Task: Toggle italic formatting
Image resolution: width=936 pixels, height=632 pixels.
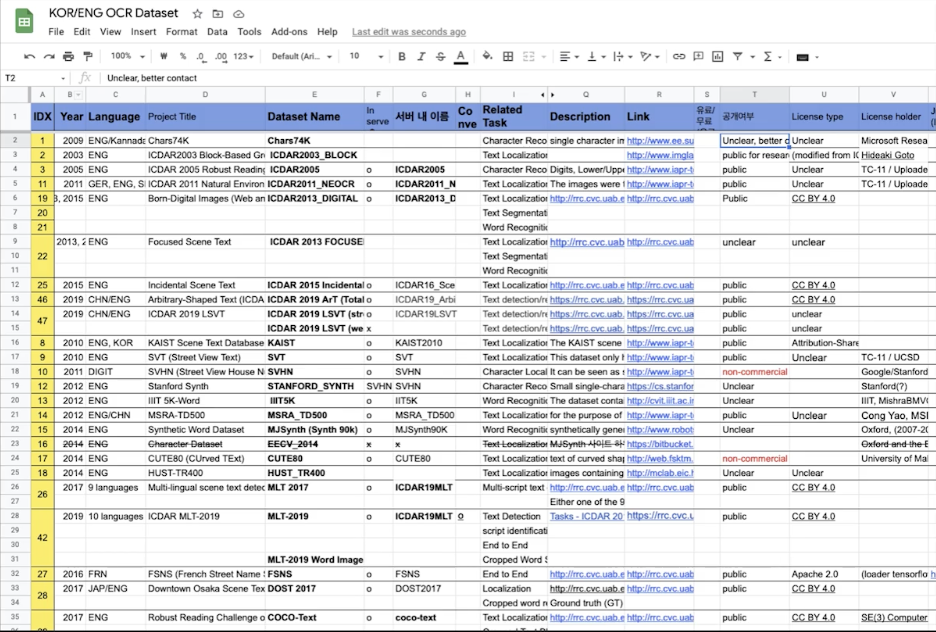Action: click(x=421, y=56)
